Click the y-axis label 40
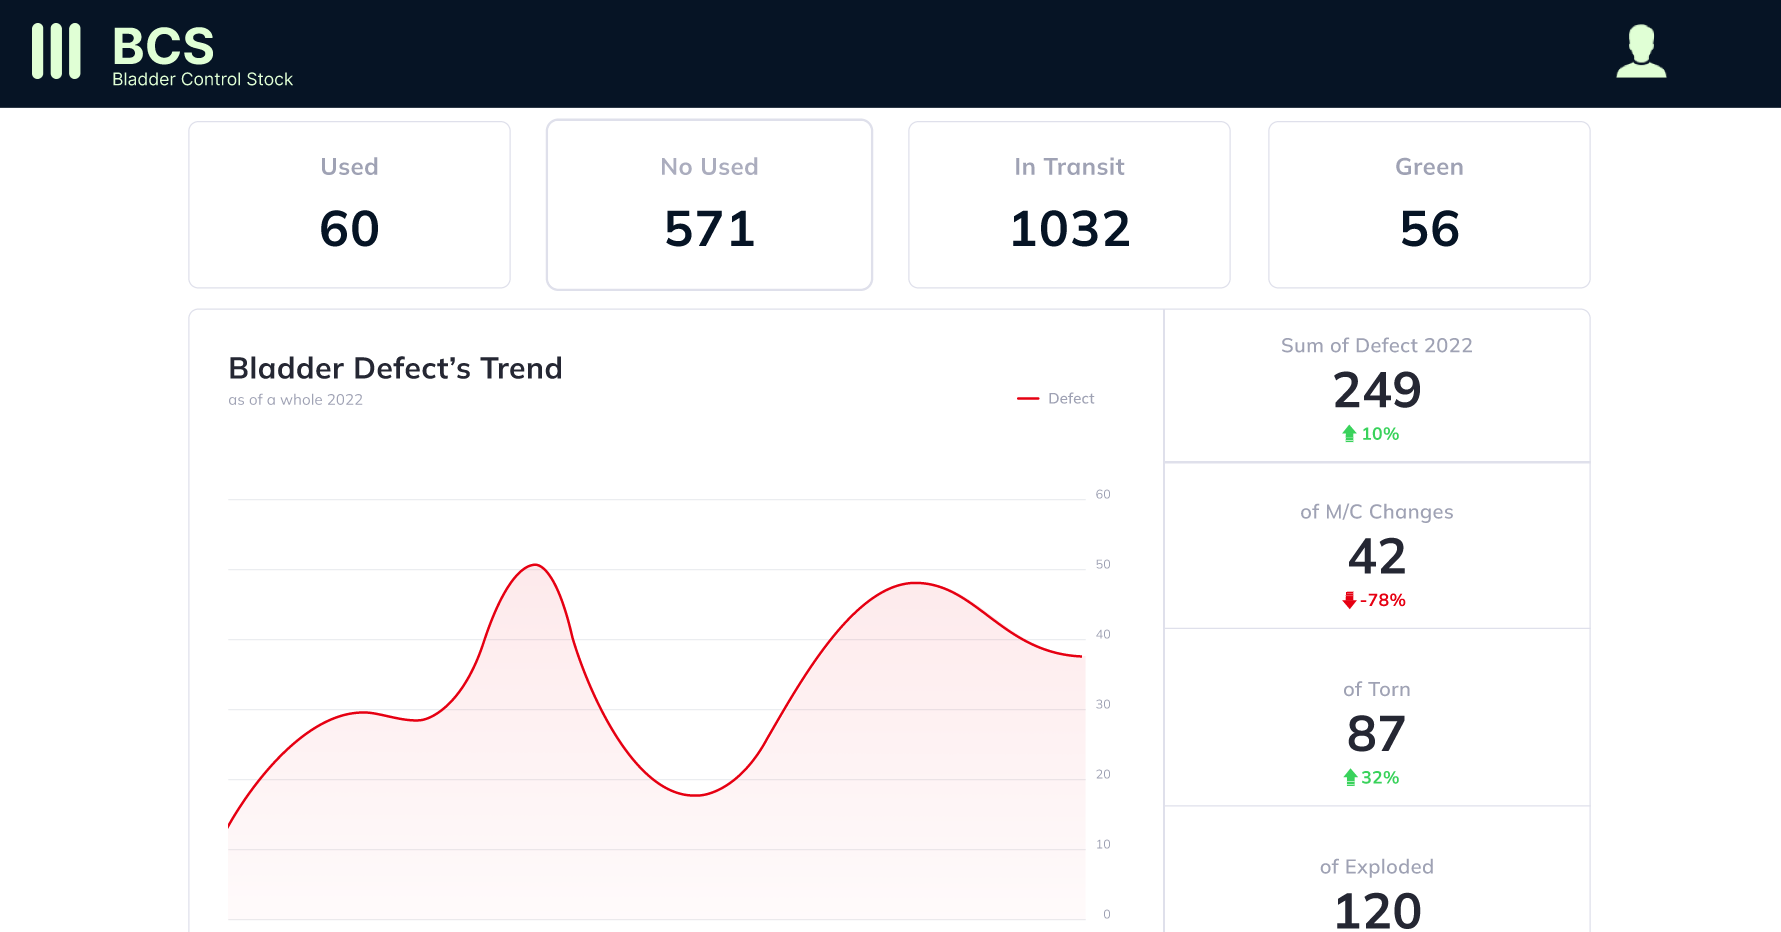The height and width of the screenshot is (932, 1781). (1103, 634)
